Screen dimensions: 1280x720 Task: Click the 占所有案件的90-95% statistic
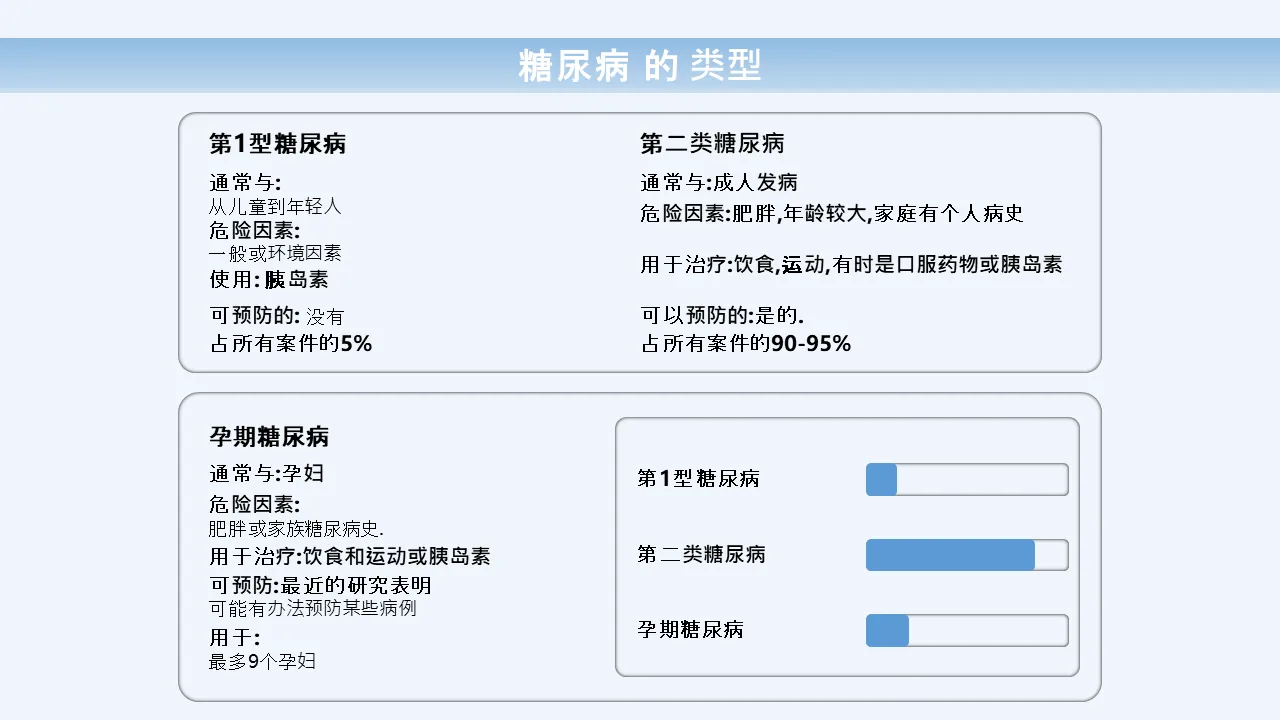click(746, 344)
